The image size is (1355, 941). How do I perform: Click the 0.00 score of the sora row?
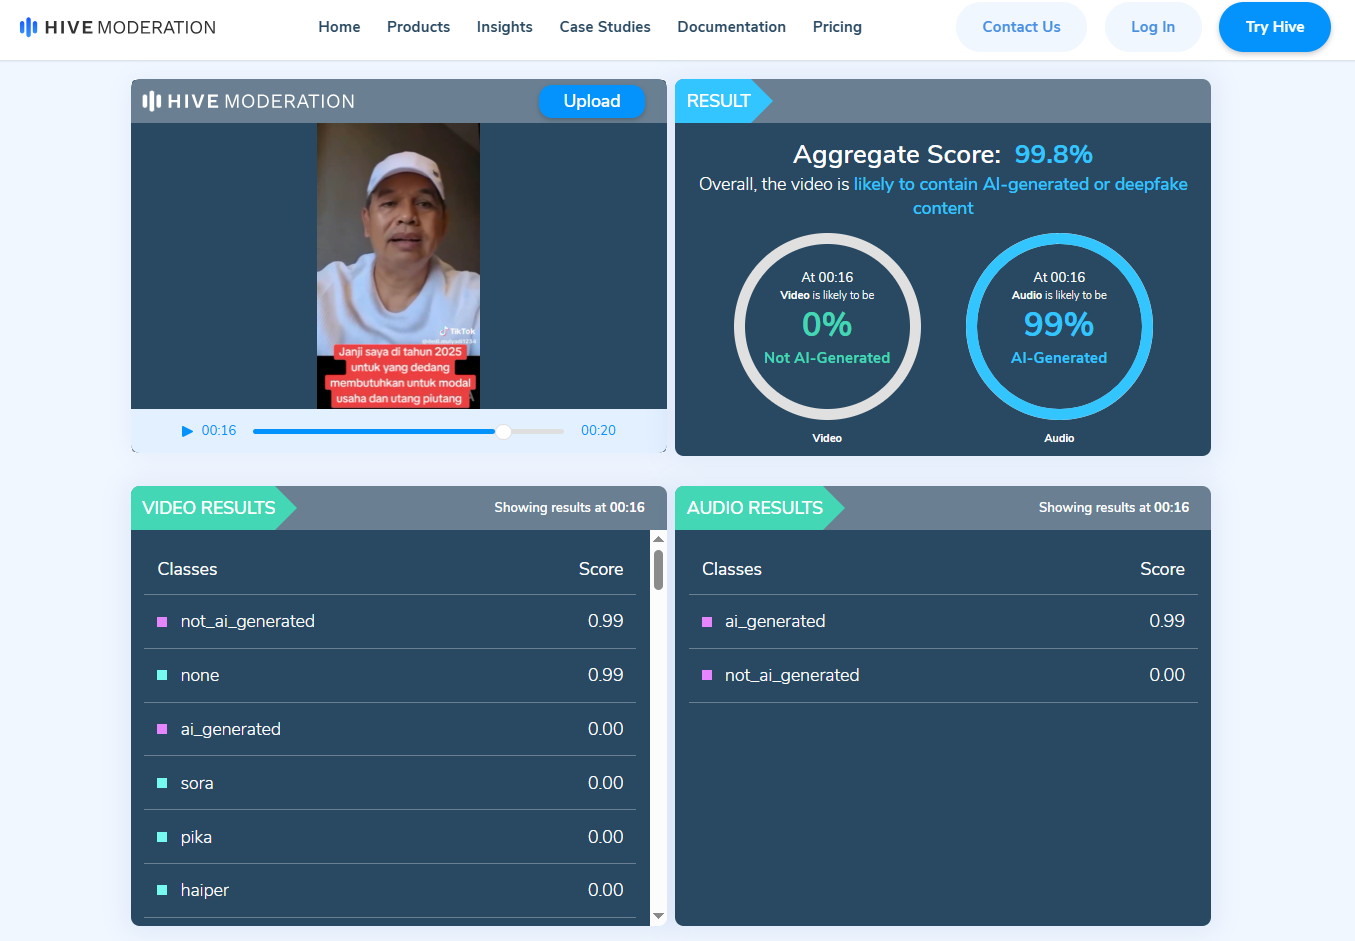pyautogui.click(x=605, y=783)
